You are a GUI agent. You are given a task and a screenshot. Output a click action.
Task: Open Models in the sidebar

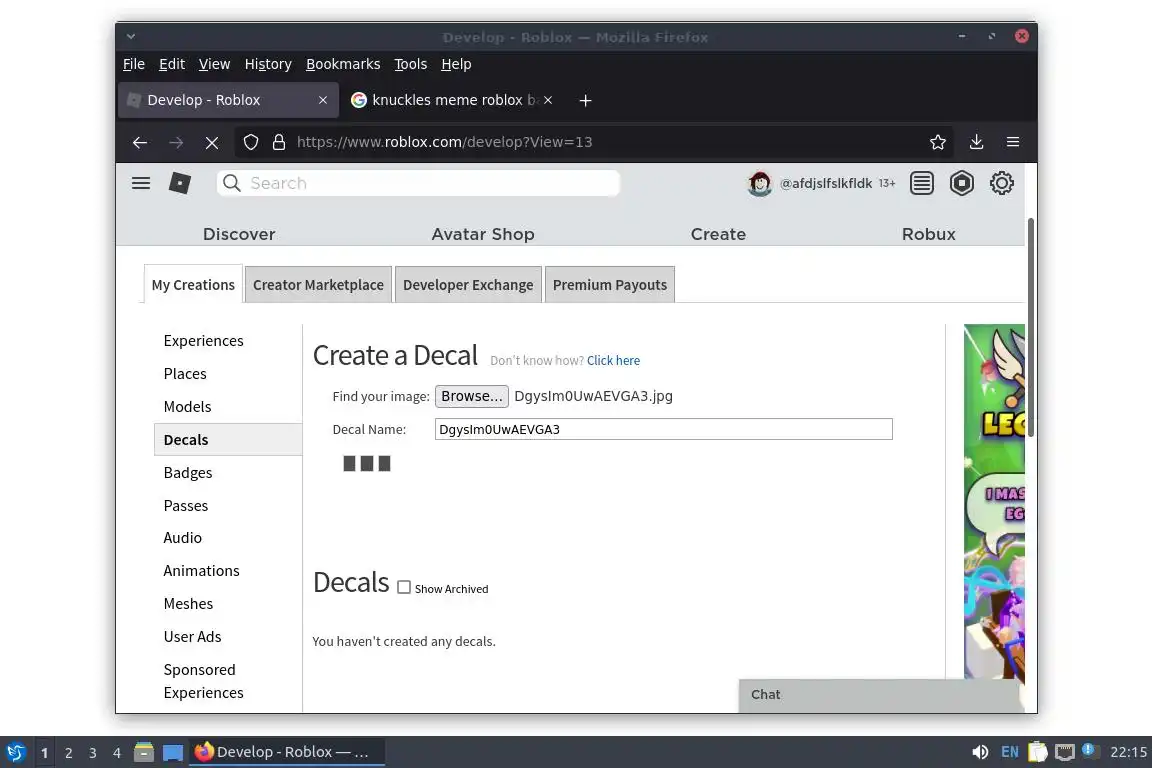187,407
